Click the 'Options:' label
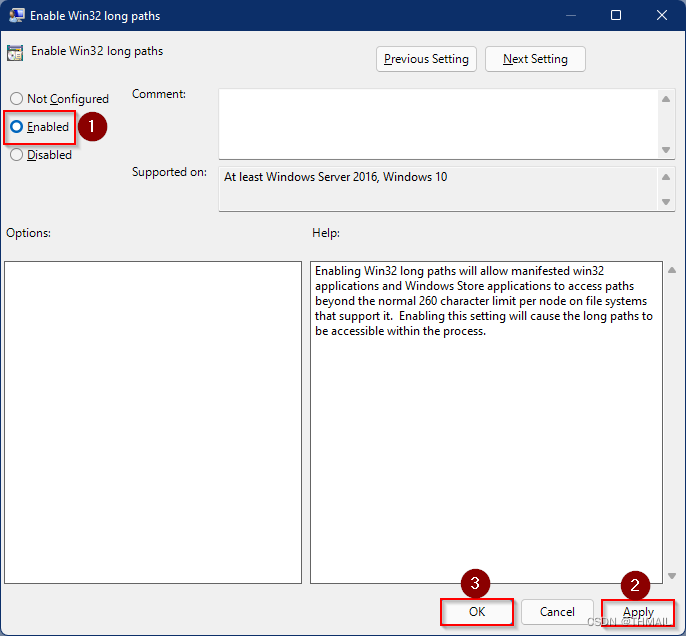This screenshot has width=686, height=636. click(28, 233)
